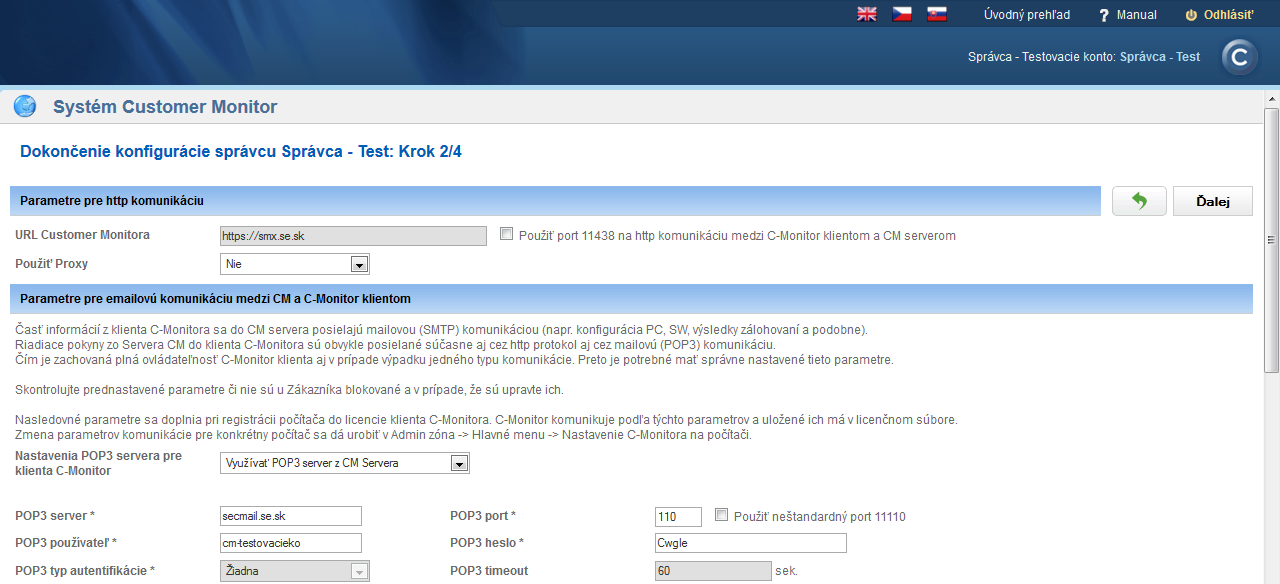Switch language to Czech flag
Viewport: 1280px width, 584px height.
pos(902,14)
